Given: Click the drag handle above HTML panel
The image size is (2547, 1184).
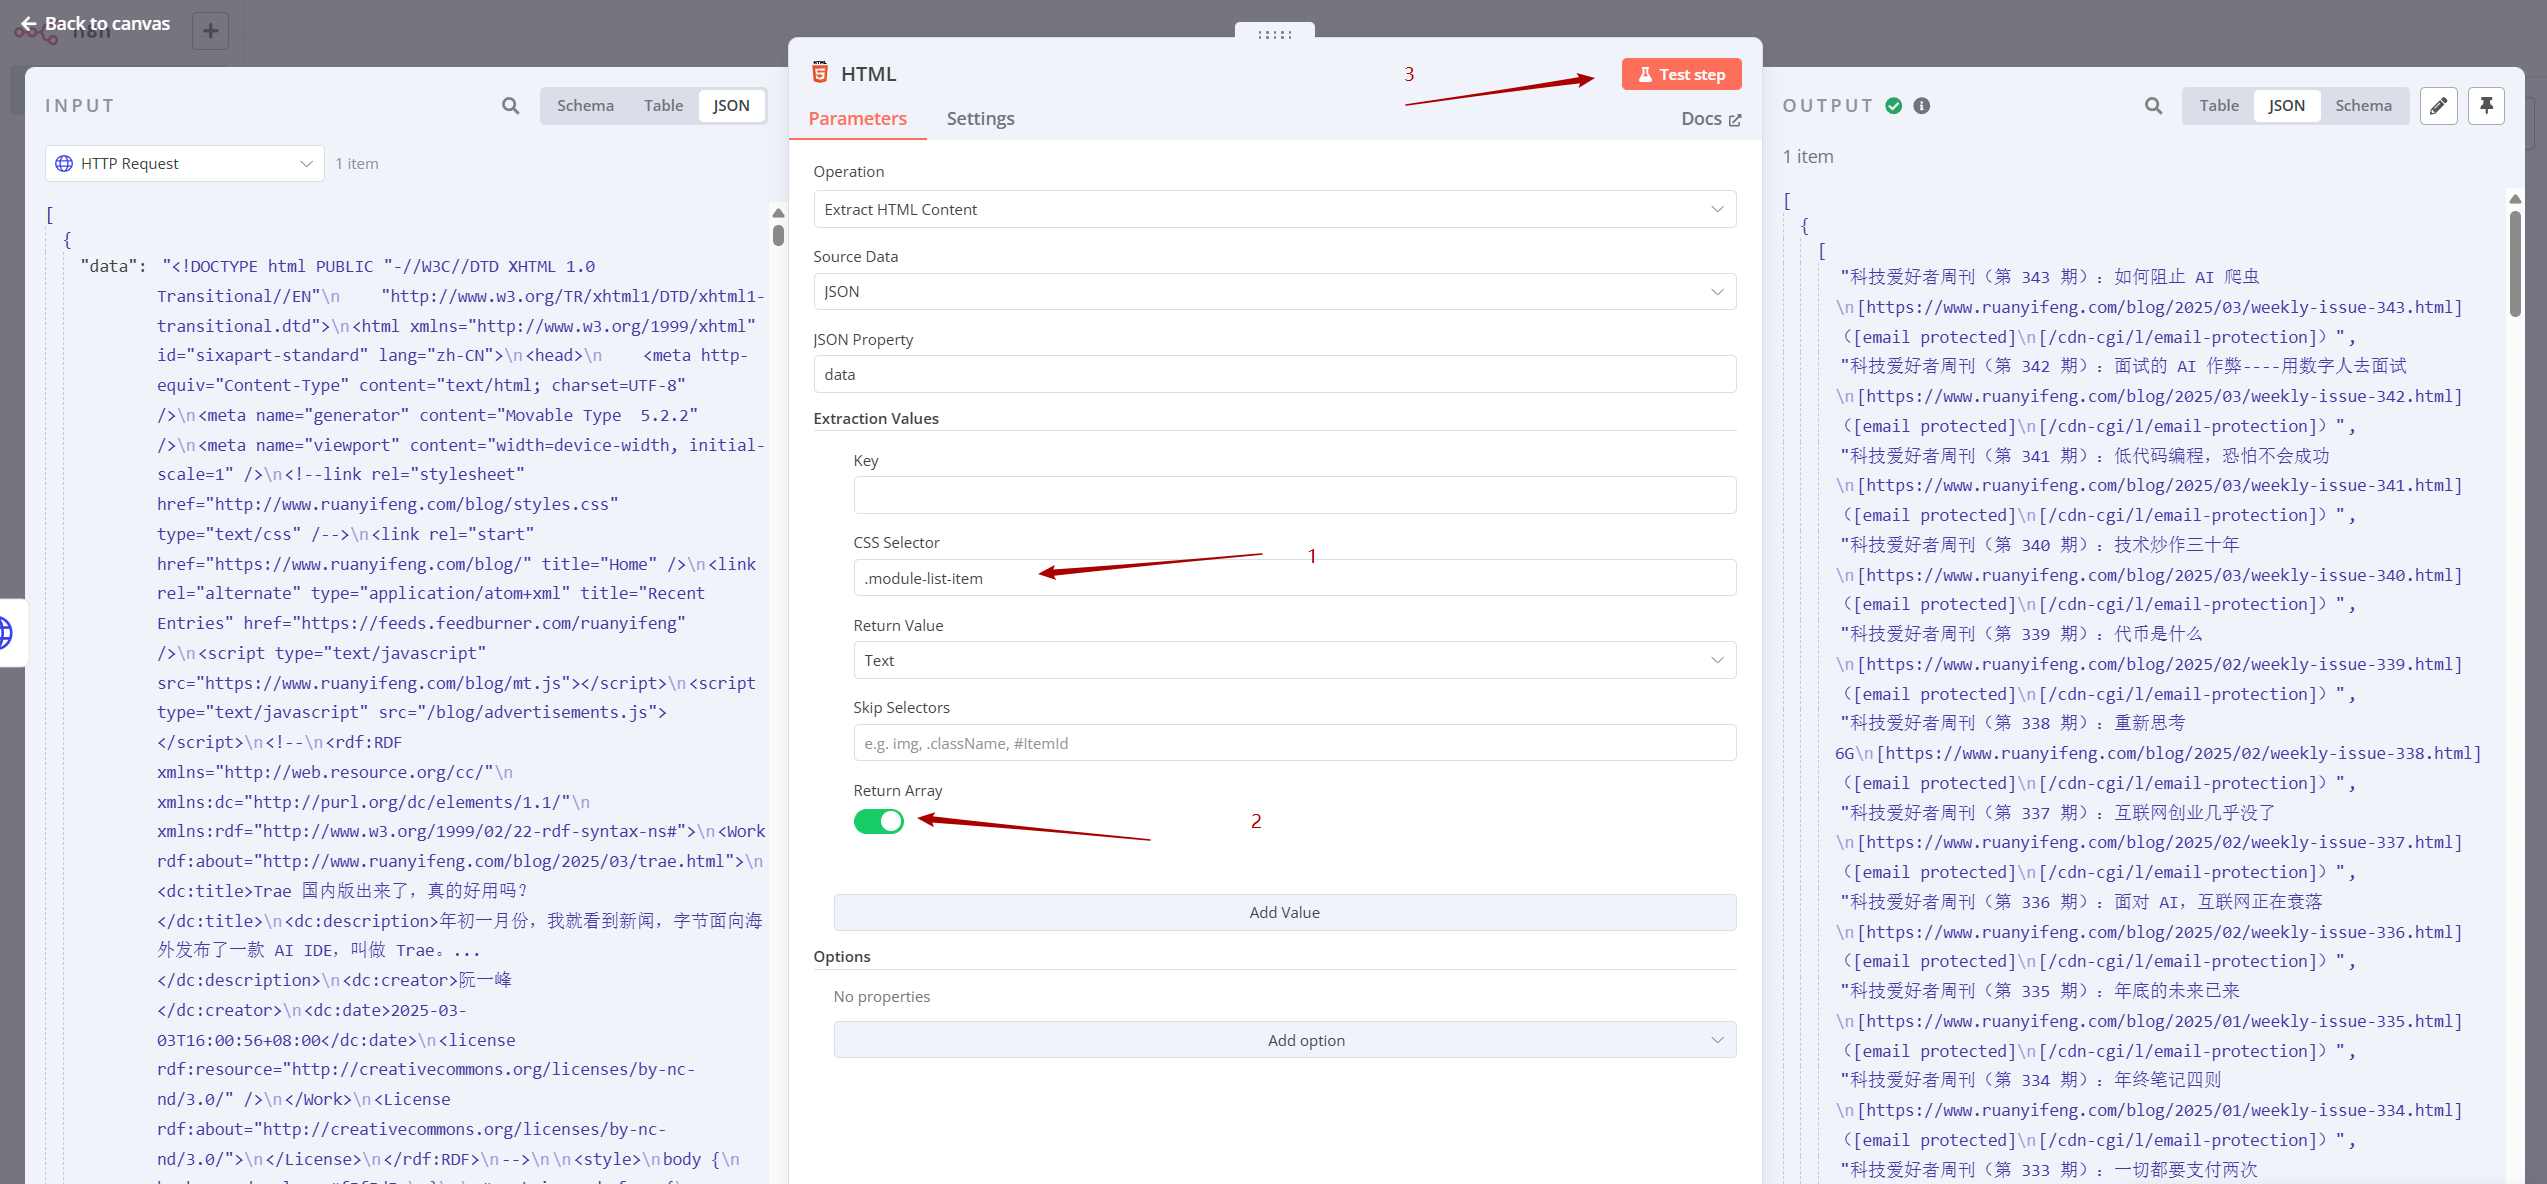Looking at the screenshot, I should point(1274,34).
